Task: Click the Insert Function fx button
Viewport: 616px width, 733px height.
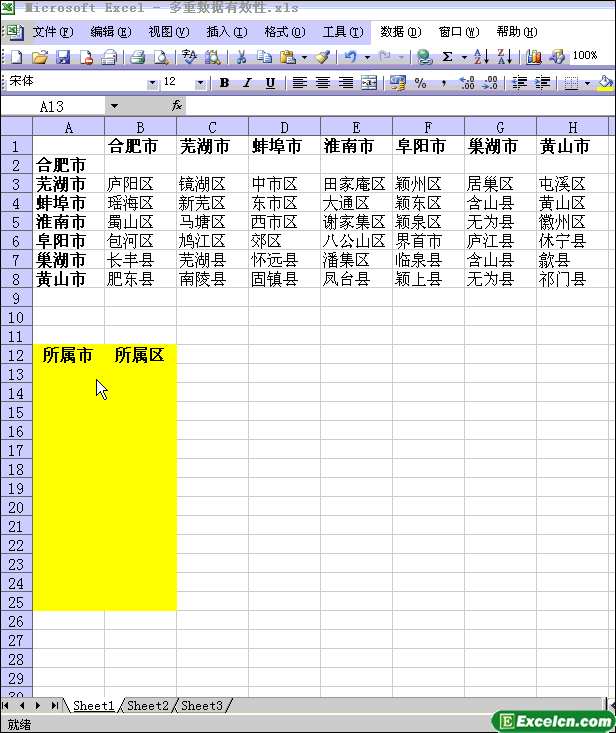Action: coord(177,106)
